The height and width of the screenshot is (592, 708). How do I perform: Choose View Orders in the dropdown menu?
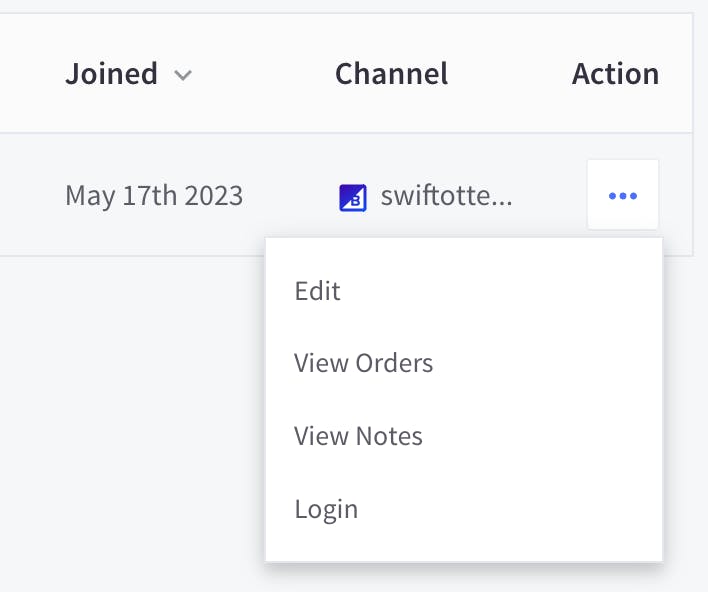(363, 363)
